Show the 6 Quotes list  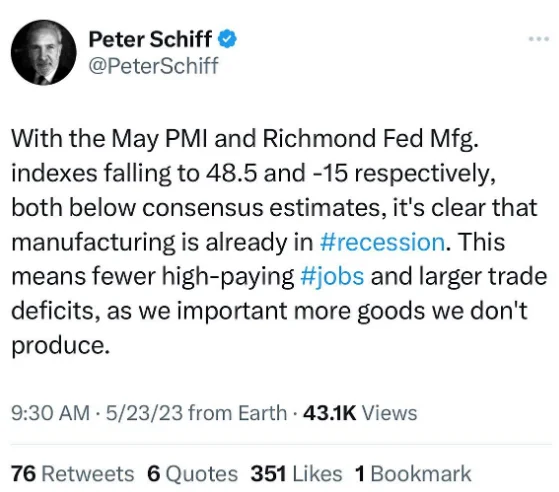click(x=193, y=474)
